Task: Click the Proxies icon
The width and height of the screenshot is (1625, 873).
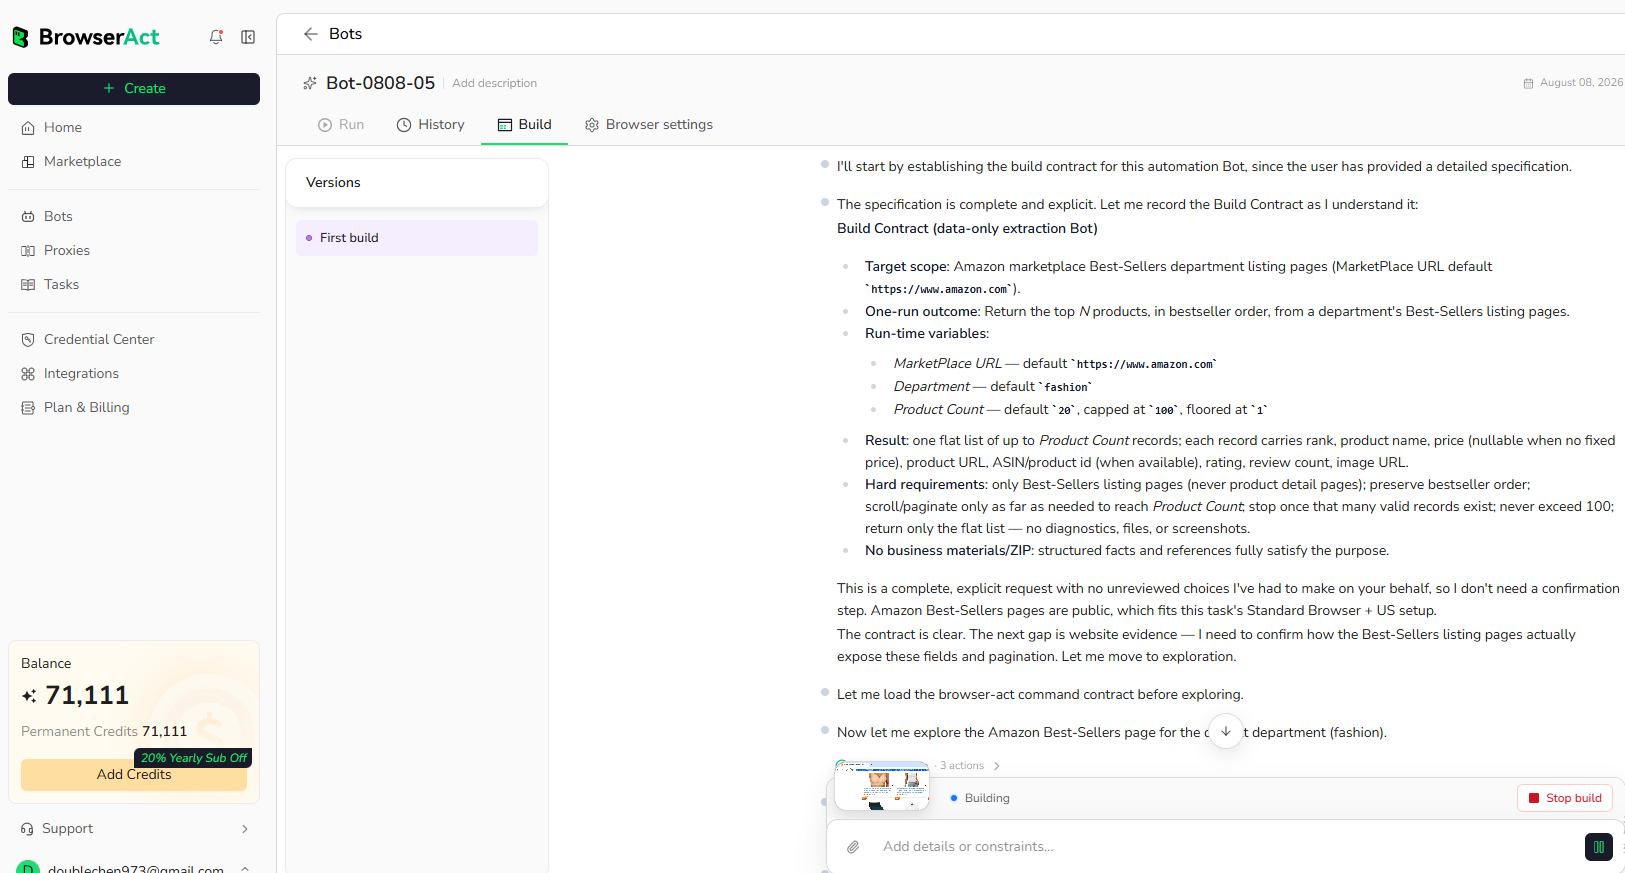Action: click(x=28, y=251)
